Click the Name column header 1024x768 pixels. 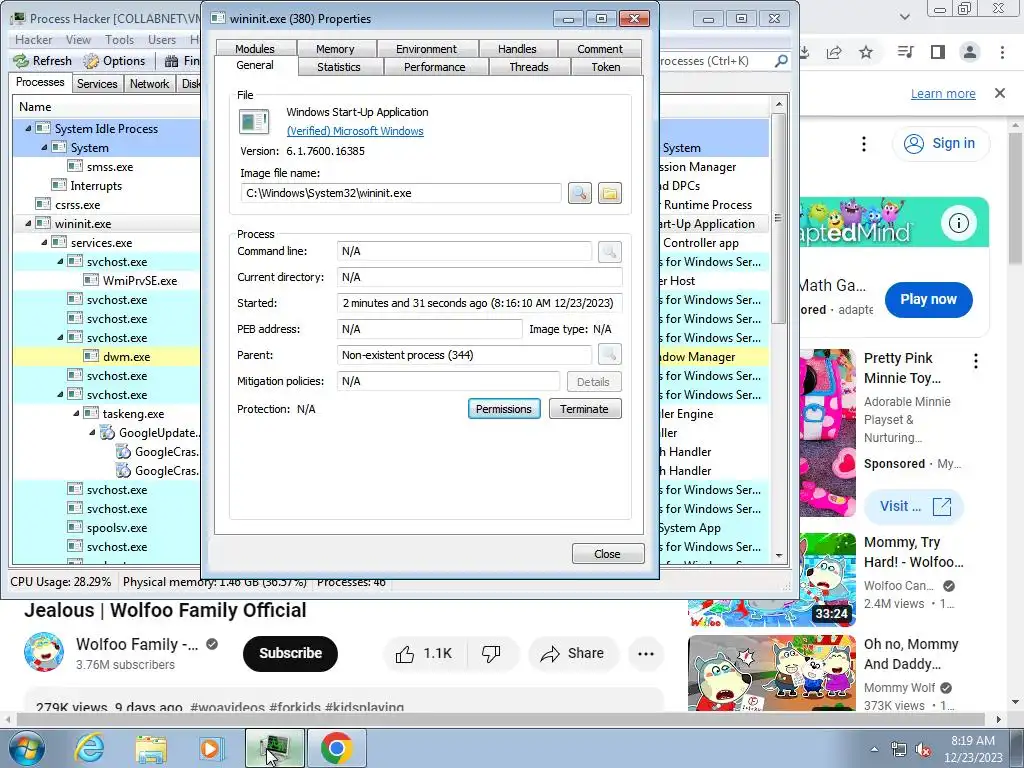click(106, 107)
